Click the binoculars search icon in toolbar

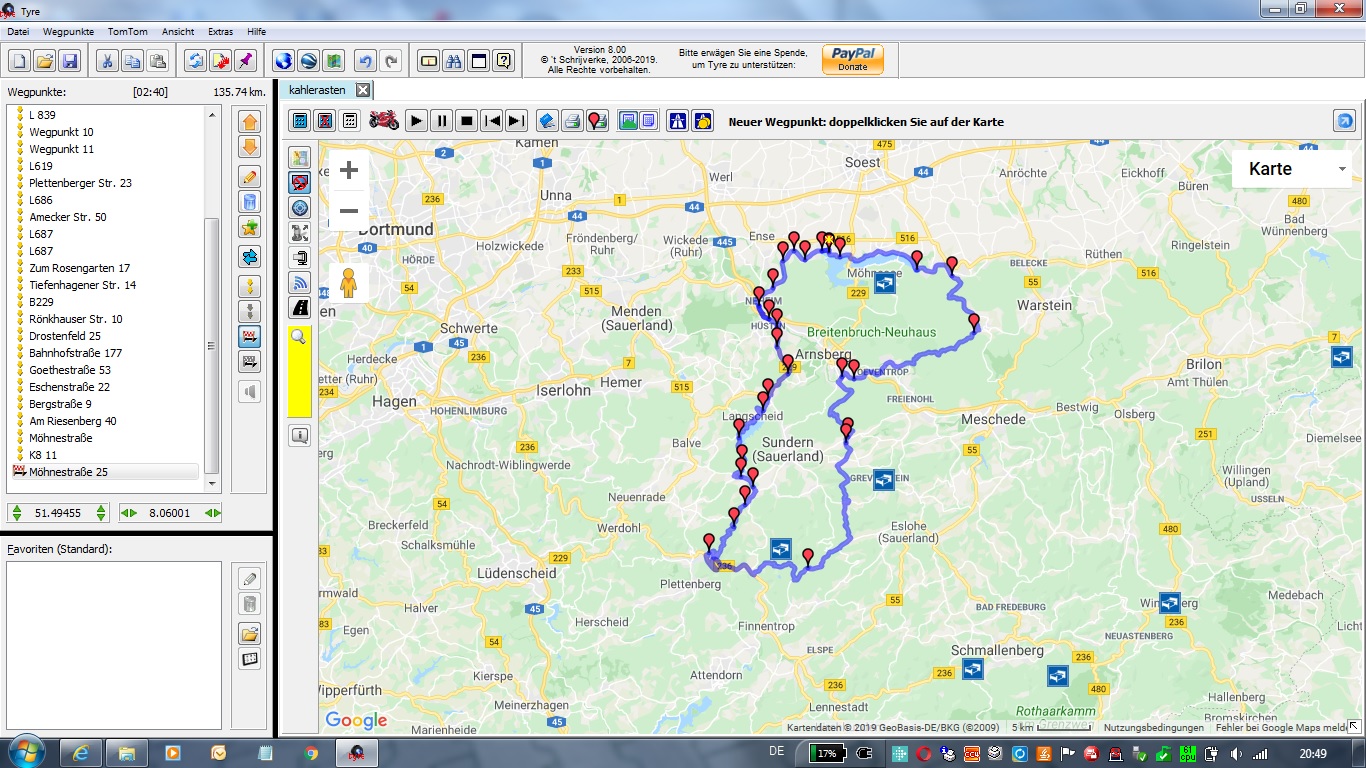(453, 61)
